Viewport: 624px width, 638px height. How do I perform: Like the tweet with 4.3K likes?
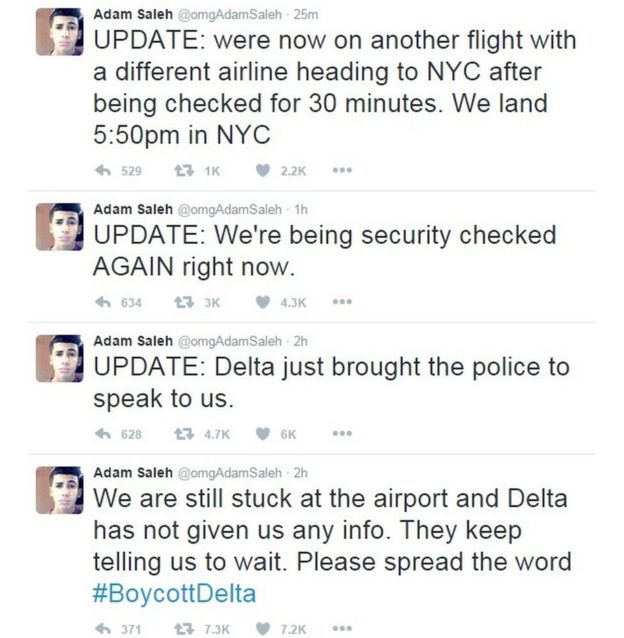point(262,302)
